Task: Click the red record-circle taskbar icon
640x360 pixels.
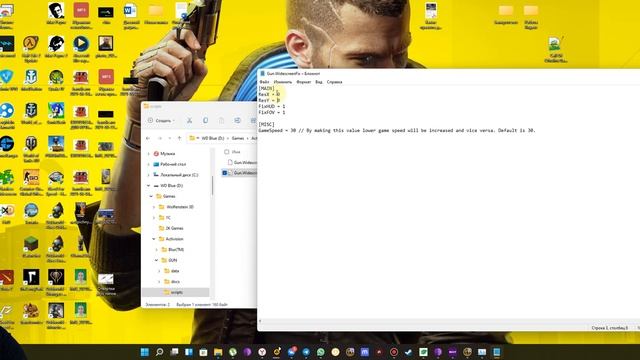Action: 394,352
